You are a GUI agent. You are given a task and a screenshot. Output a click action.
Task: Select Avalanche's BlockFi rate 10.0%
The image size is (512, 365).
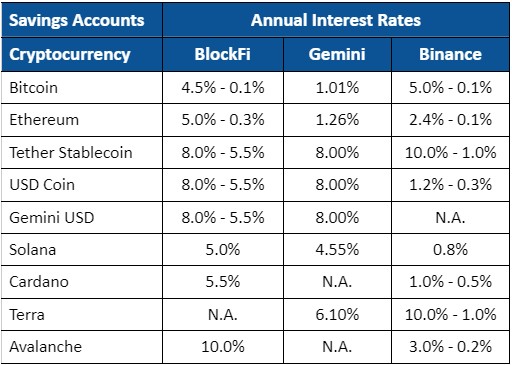pyautogui.click(x=223, y=347)
